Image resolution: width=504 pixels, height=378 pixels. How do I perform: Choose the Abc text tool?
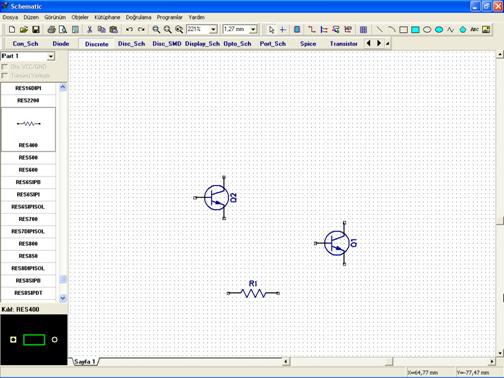coord(474,30)
